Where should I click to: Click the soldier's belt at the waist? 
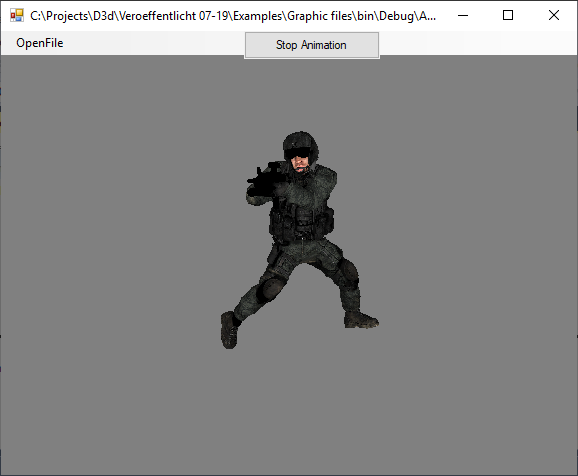[x=302, y=240]
